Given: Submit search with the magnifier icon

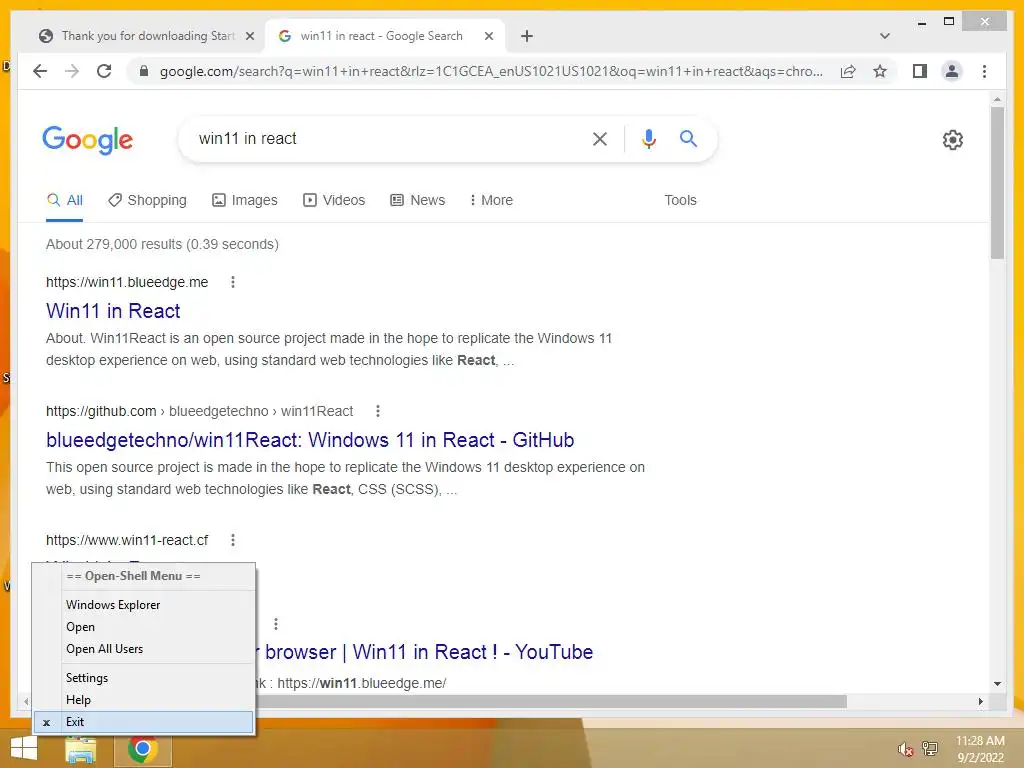Looking at the screenshot, I should tap(688, 138).
